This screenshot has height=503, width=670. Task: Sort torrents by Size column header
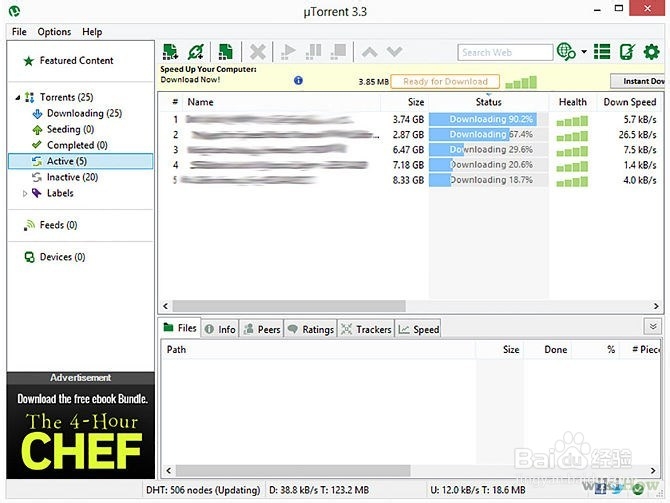405,102
